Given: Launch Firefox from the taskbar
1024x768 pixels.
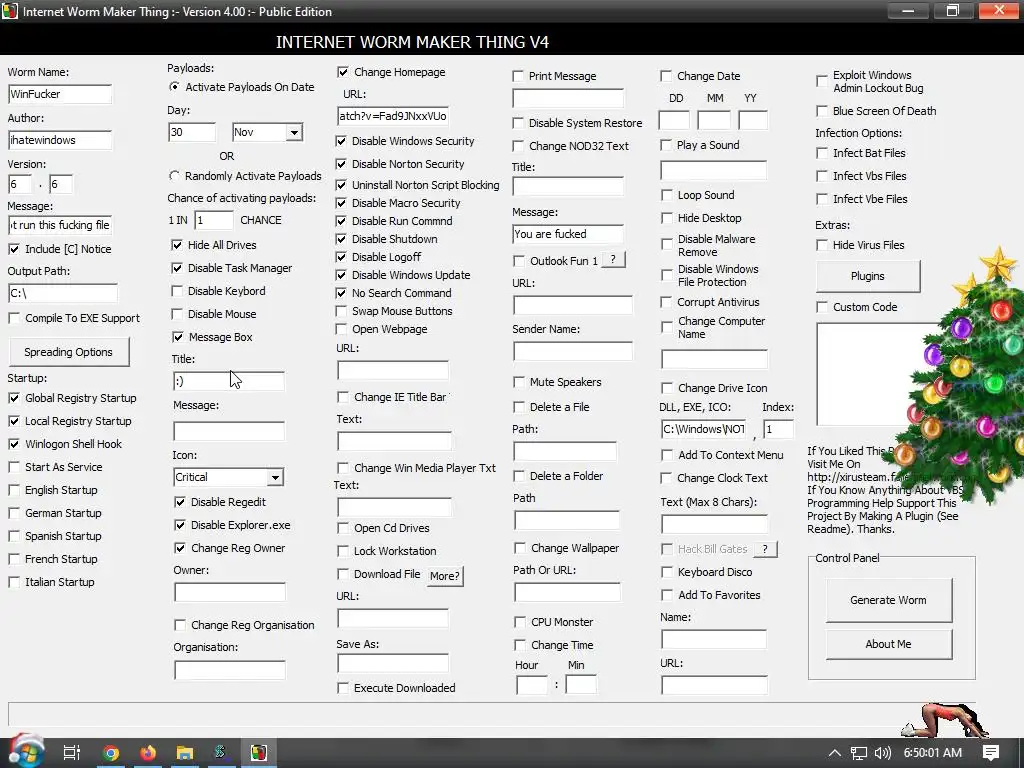Looking at the screenshot, I should (148, 753).
